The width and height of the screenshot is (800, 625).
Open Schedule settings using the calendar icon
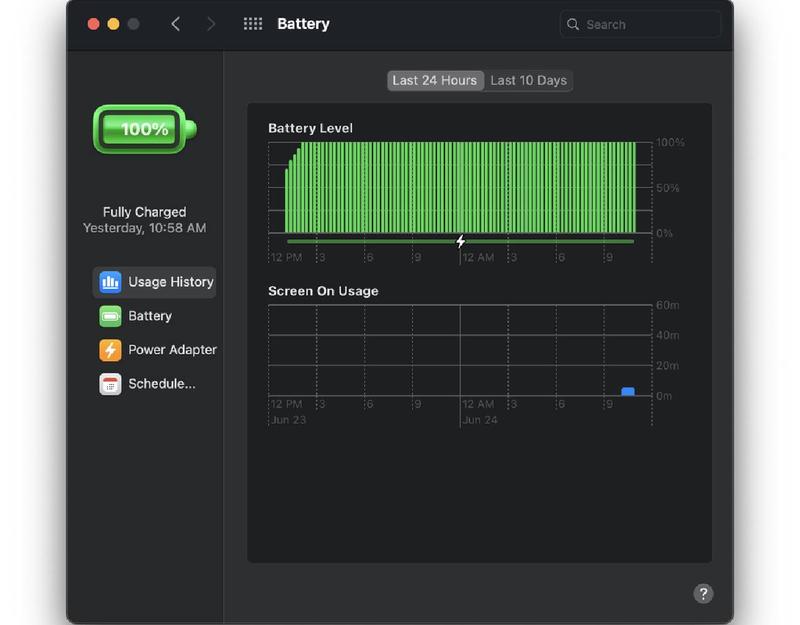pyautogui.click(x=110, y=384)
